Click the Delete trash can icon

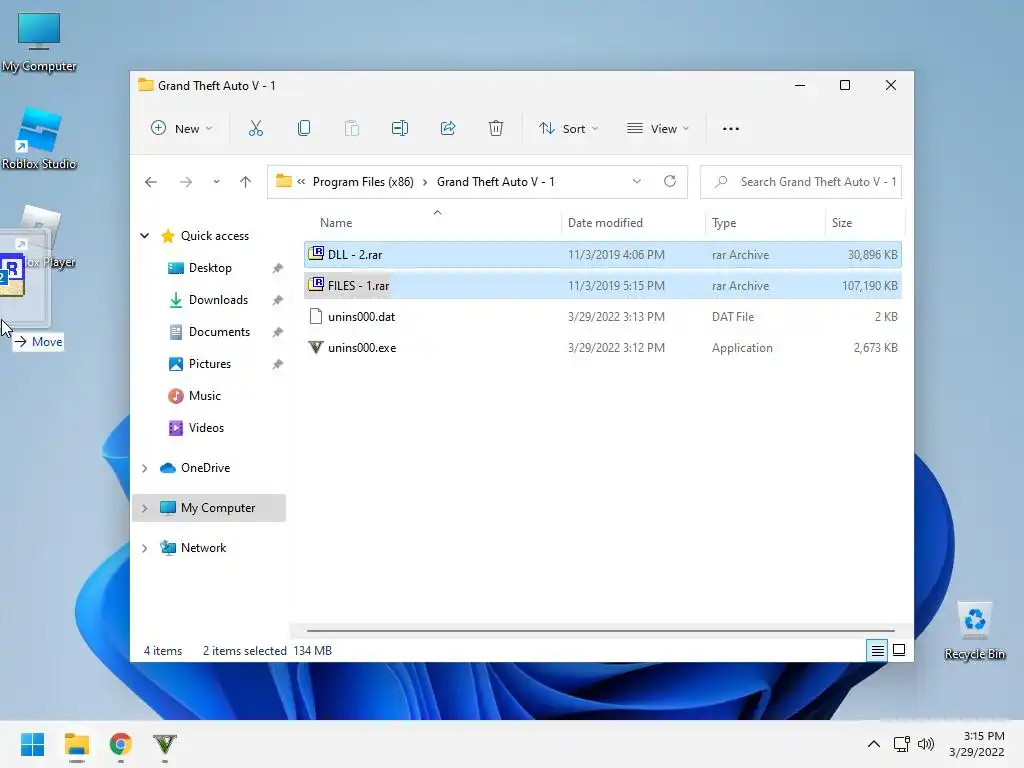click(496, 129)
